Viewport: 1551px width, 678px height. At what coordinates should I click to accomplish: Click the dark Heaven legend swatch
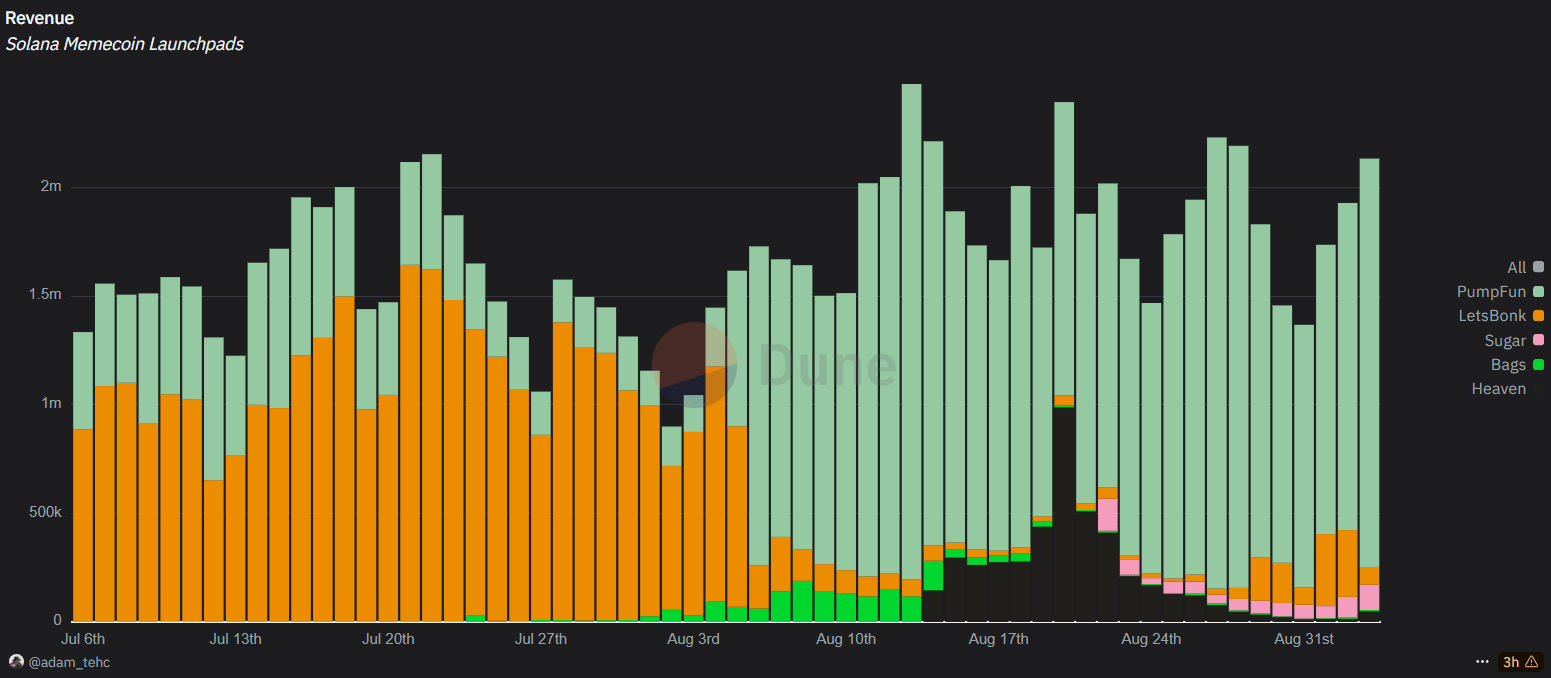tap(1538, 389)
